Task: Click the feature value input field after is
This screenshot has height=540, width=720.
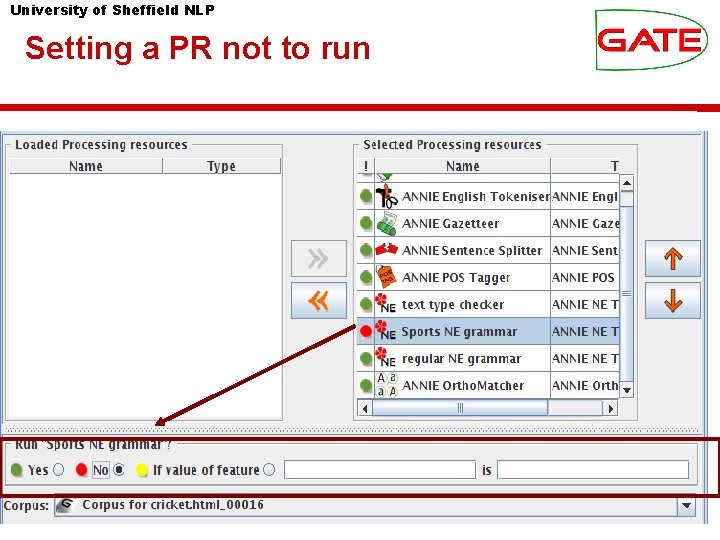Action: (593, 470)
